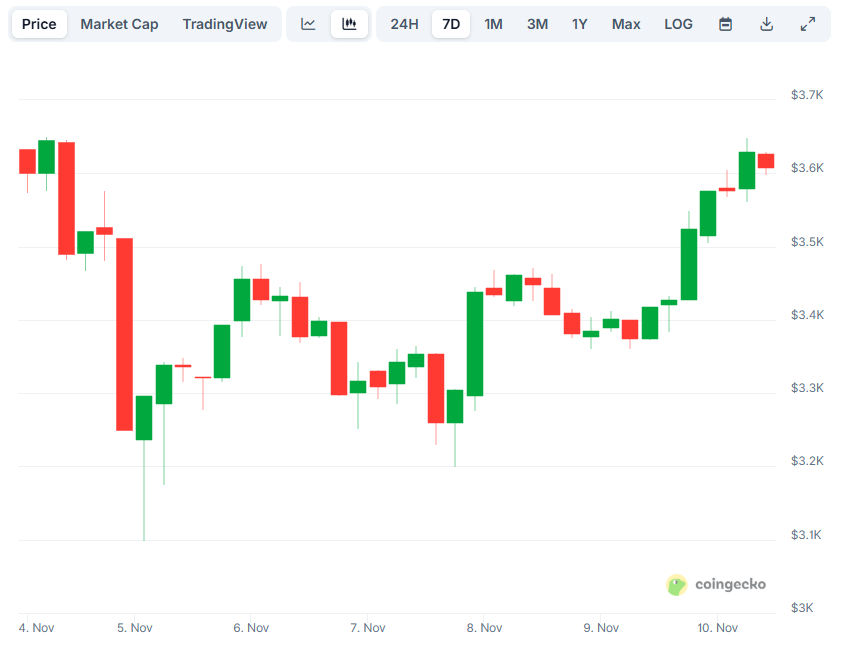The width and height of the screenshot is (850, 647).
Task: Click the CoinGecko logo watermark
Action: 716,584
